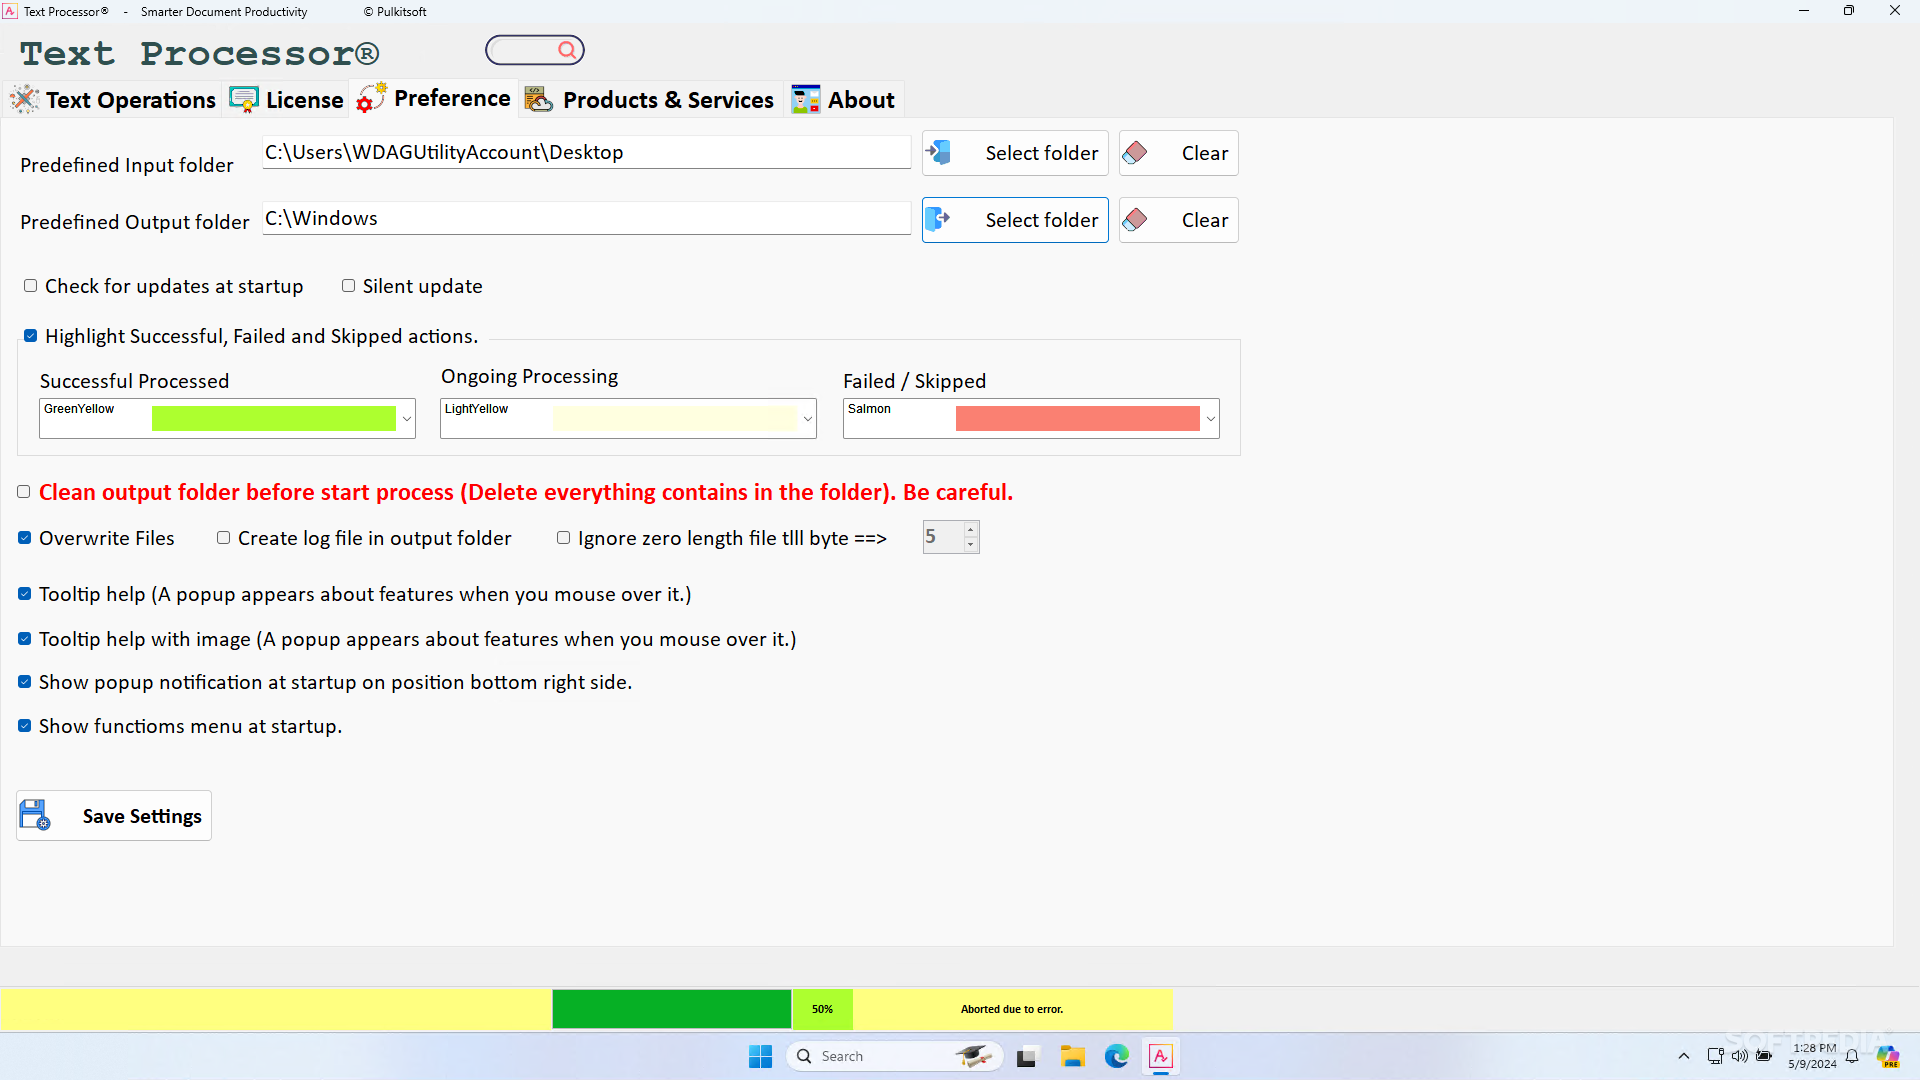This screenshot has width=1920, height=1080.
Task: Click Text Processor taskbar icon
Action: [1161, 1056]
